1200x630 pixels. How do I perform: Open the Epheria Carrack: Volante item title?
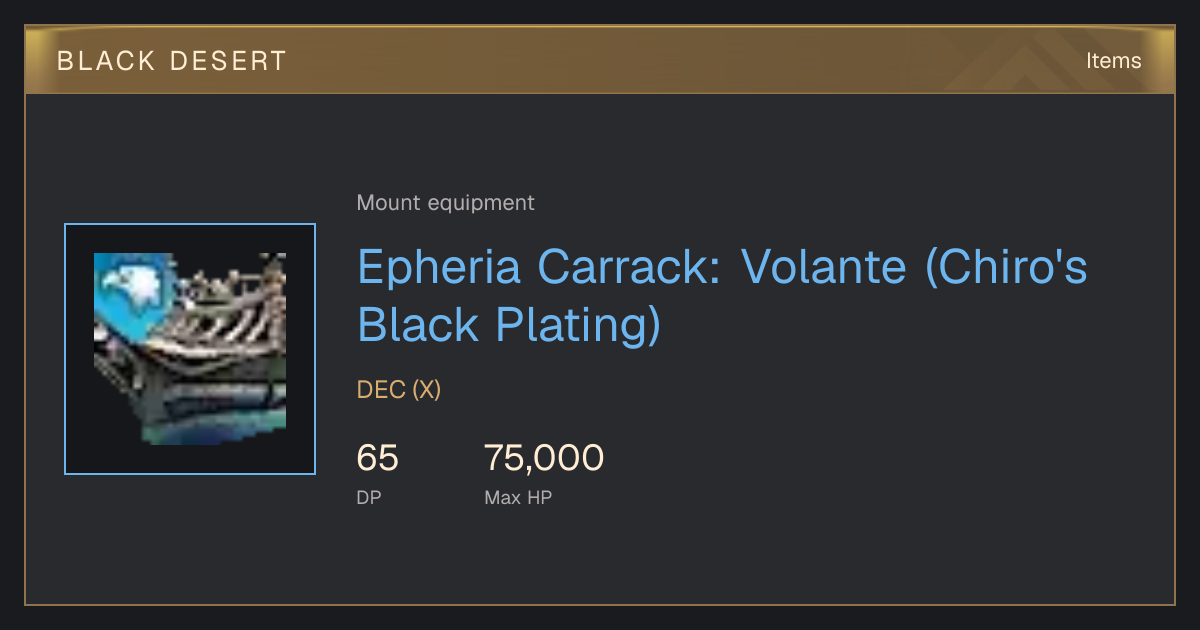click(x=722, y=296)
